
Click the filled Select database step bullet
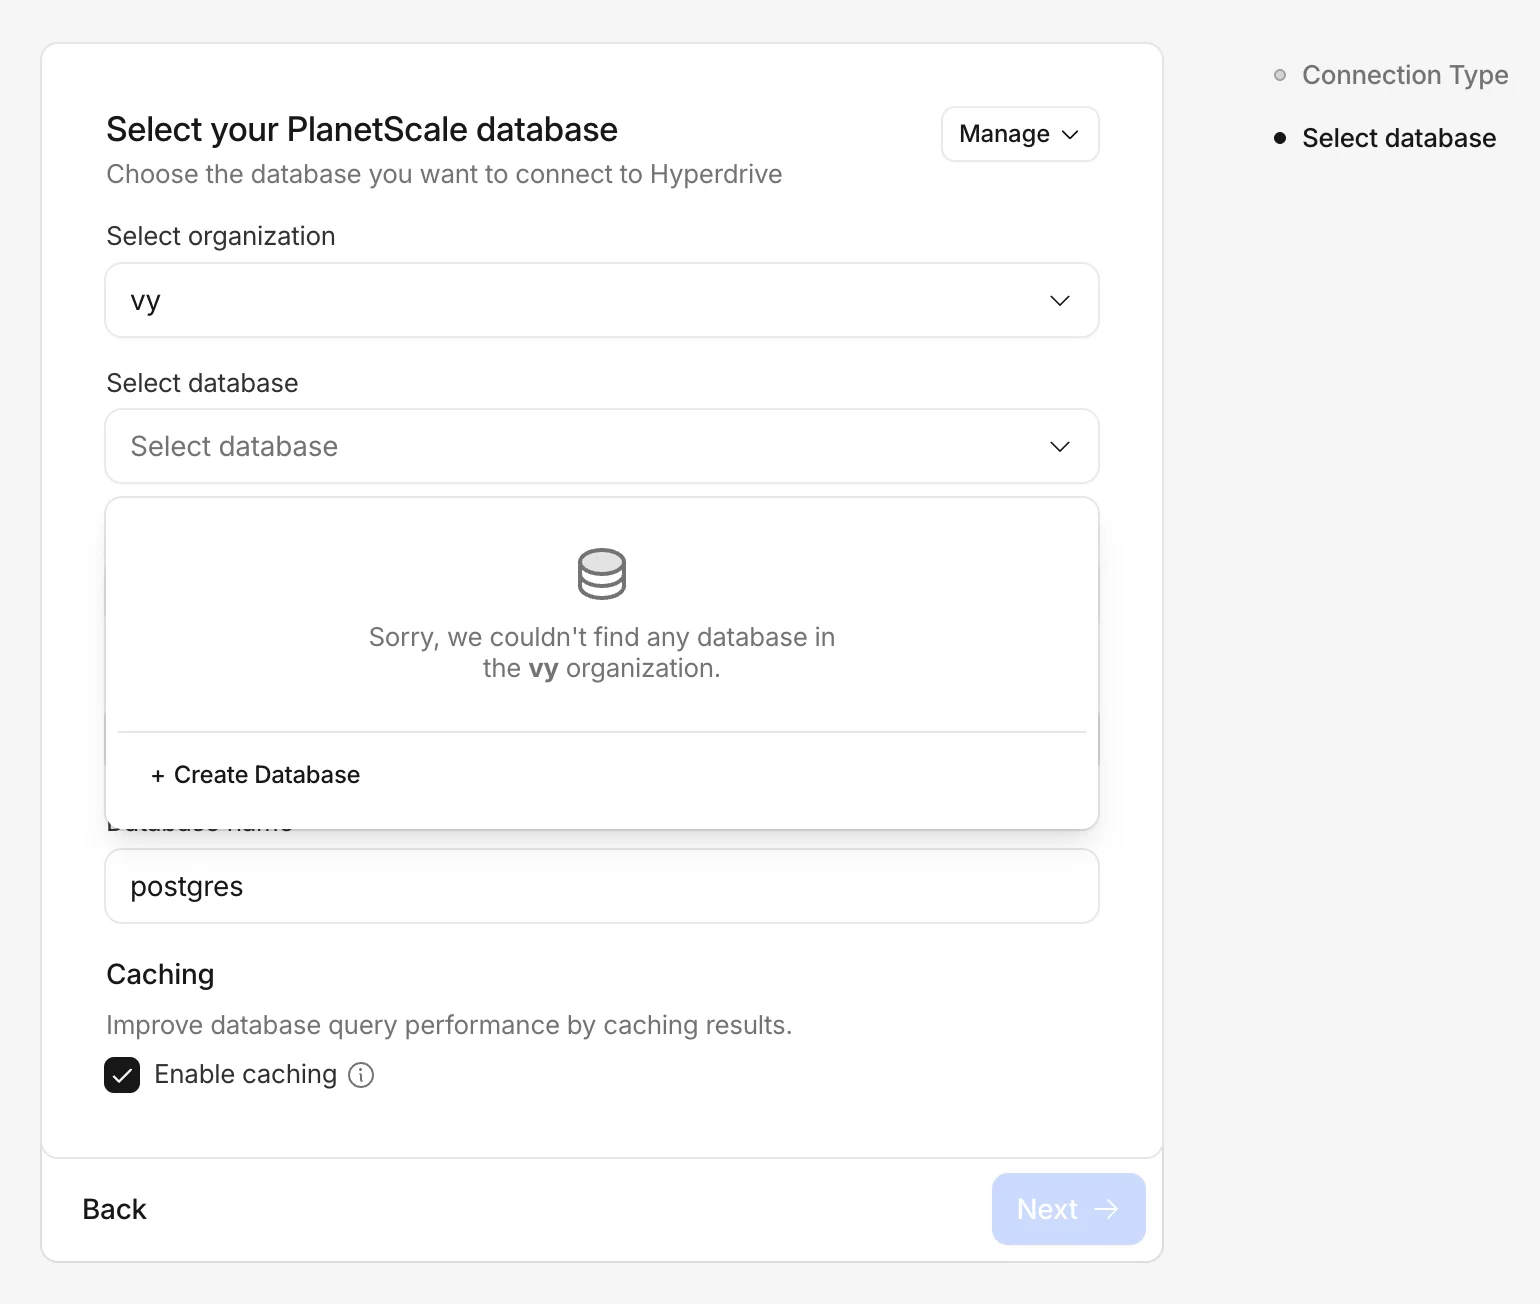click(x=1280, y=138)
